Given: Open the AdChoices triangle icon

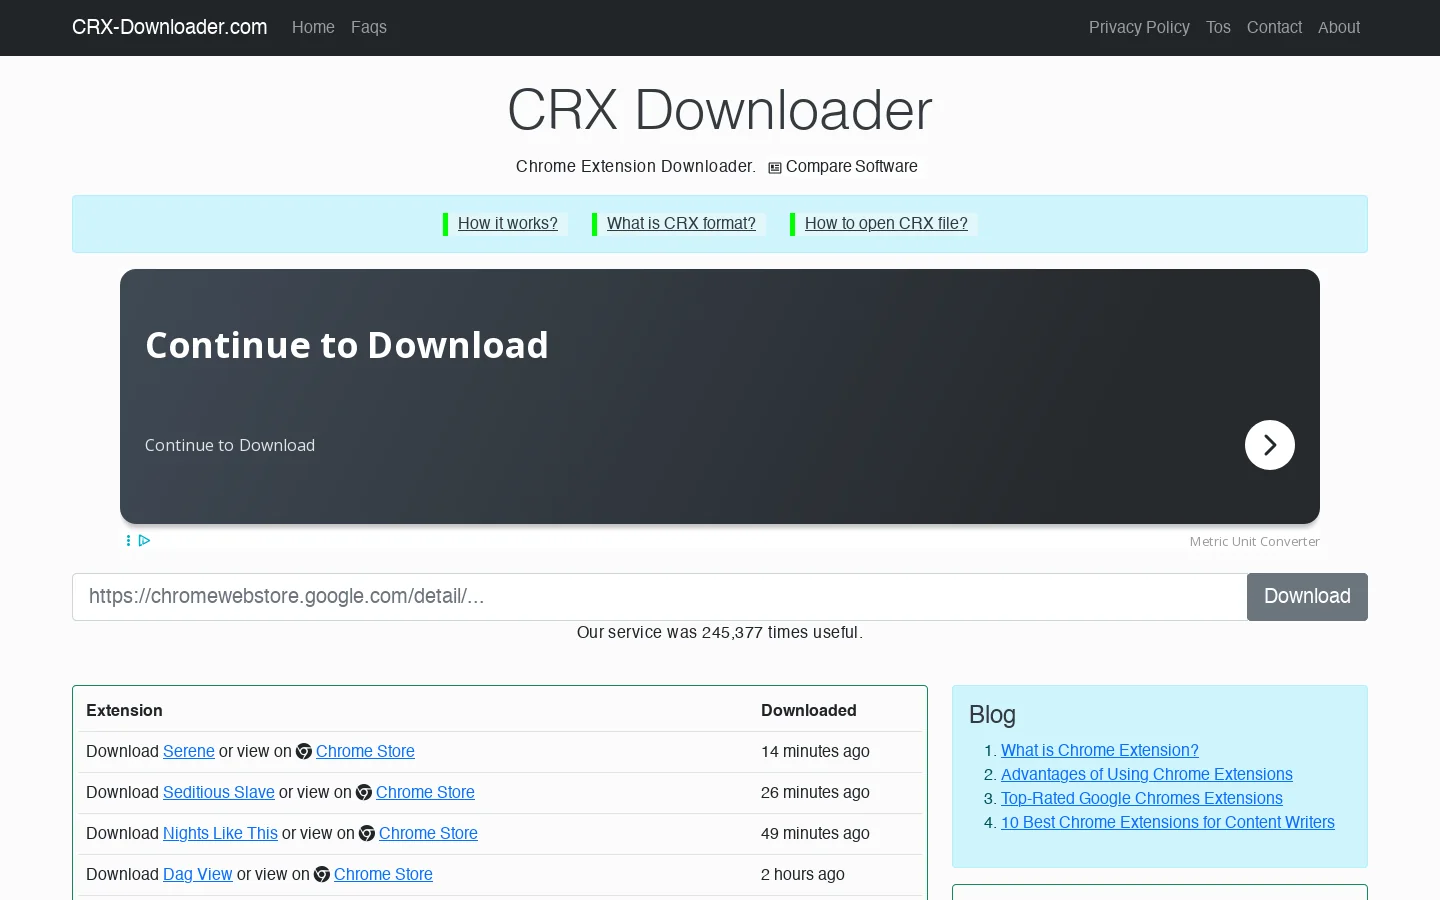Looking at the screenshot, I should tap(145, 540).
